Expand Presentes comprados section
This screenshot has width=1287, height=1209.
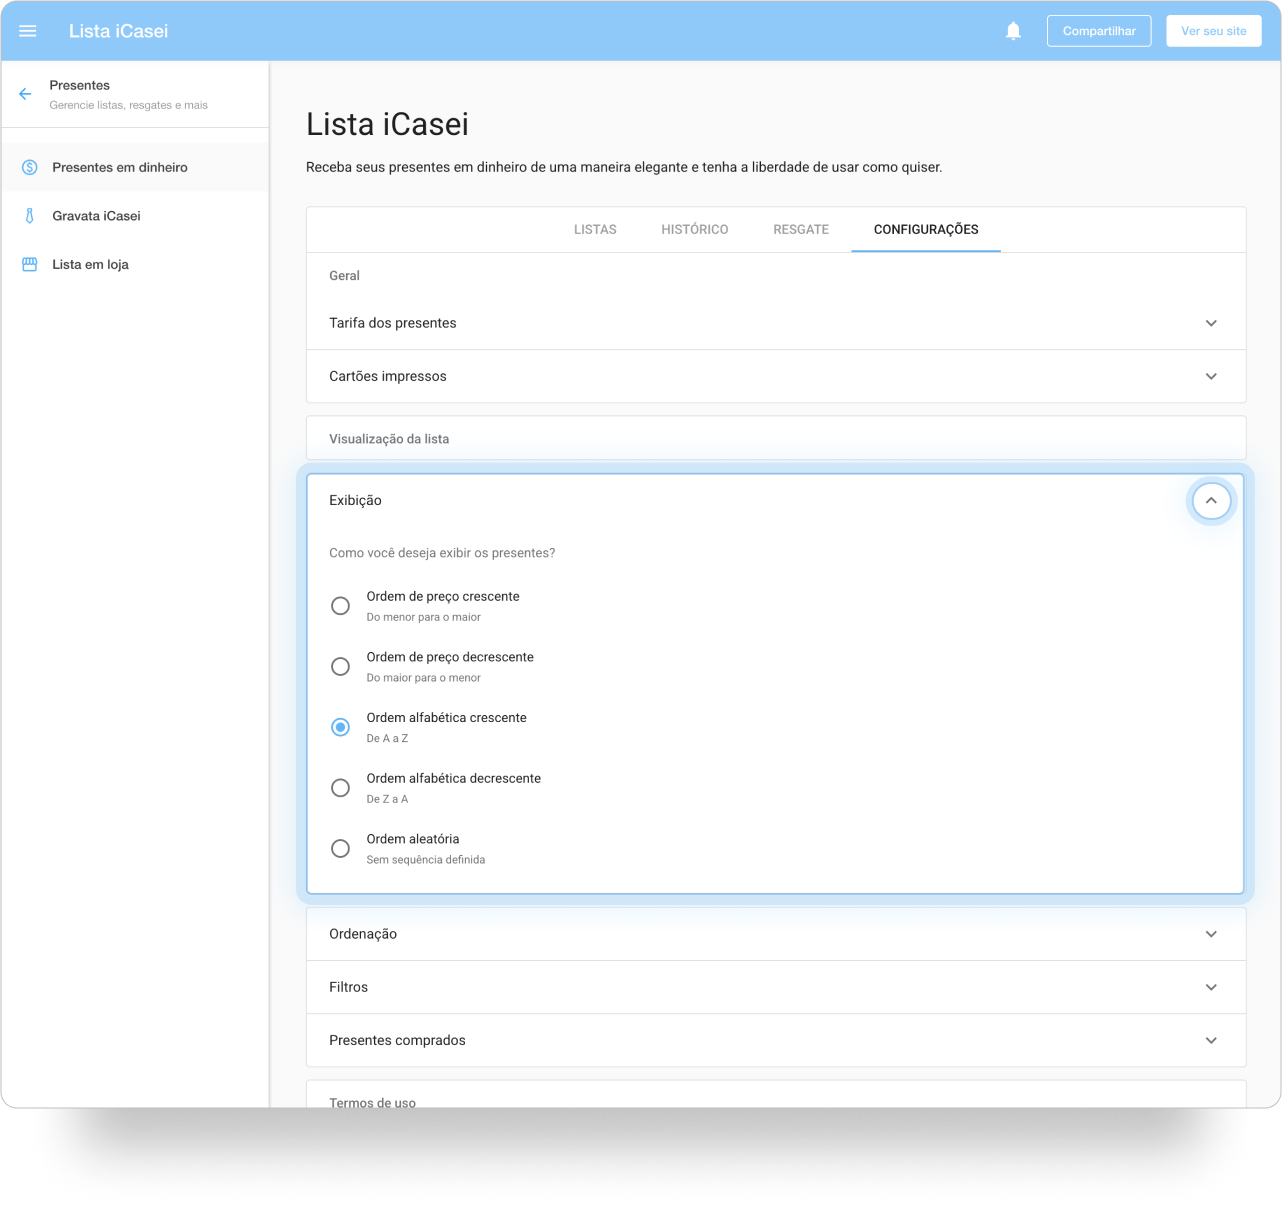click(1211, 1040)
